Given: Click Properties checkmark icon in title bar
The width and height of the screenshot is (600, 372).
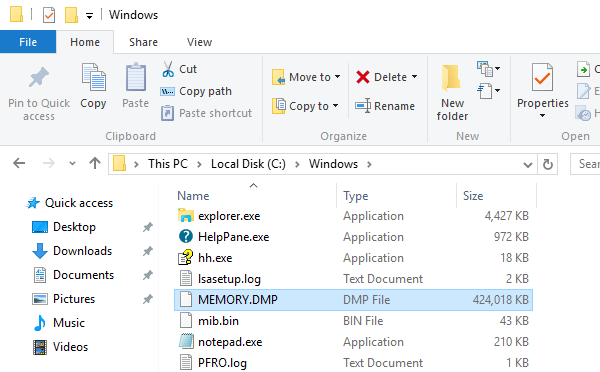Looking at the screenshot, I should [49, 15].
